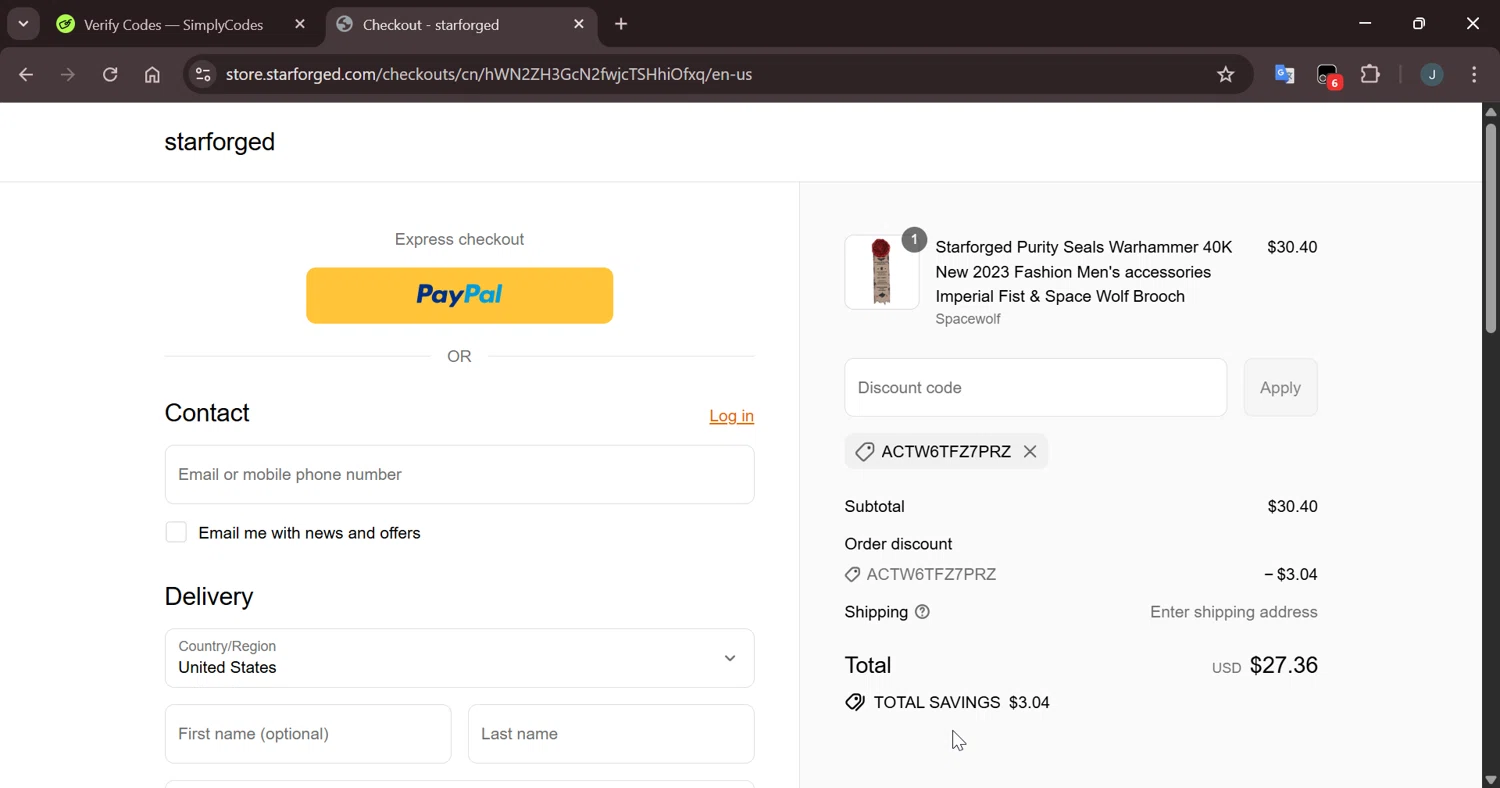Restore down the browser window
1500x788 pixels.
pyautogui.click(x=1419, y=23)
